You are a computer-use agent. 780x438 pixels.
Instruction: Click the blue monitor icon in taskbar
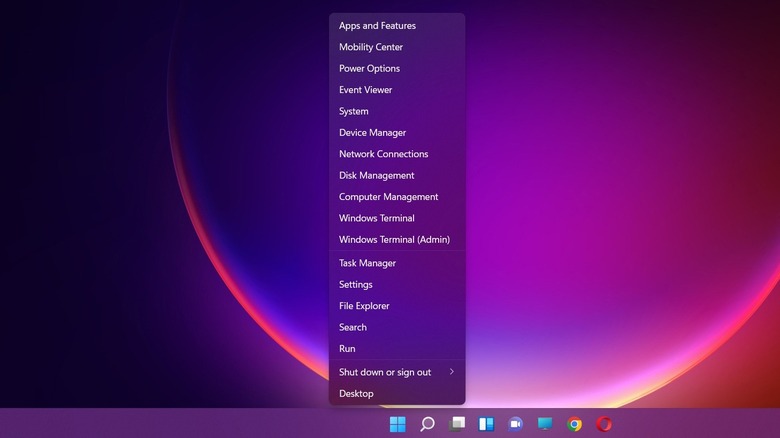(x=545, y=424)
